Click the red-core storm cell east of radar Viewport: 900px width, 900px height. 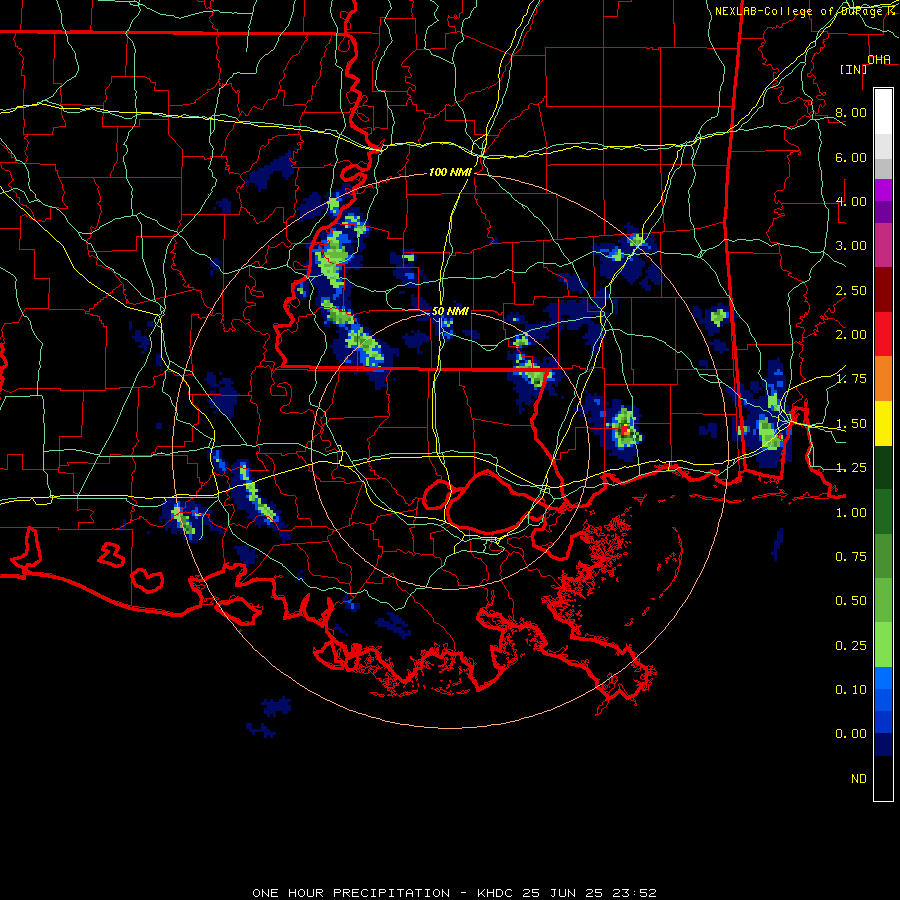coord(624,429)
